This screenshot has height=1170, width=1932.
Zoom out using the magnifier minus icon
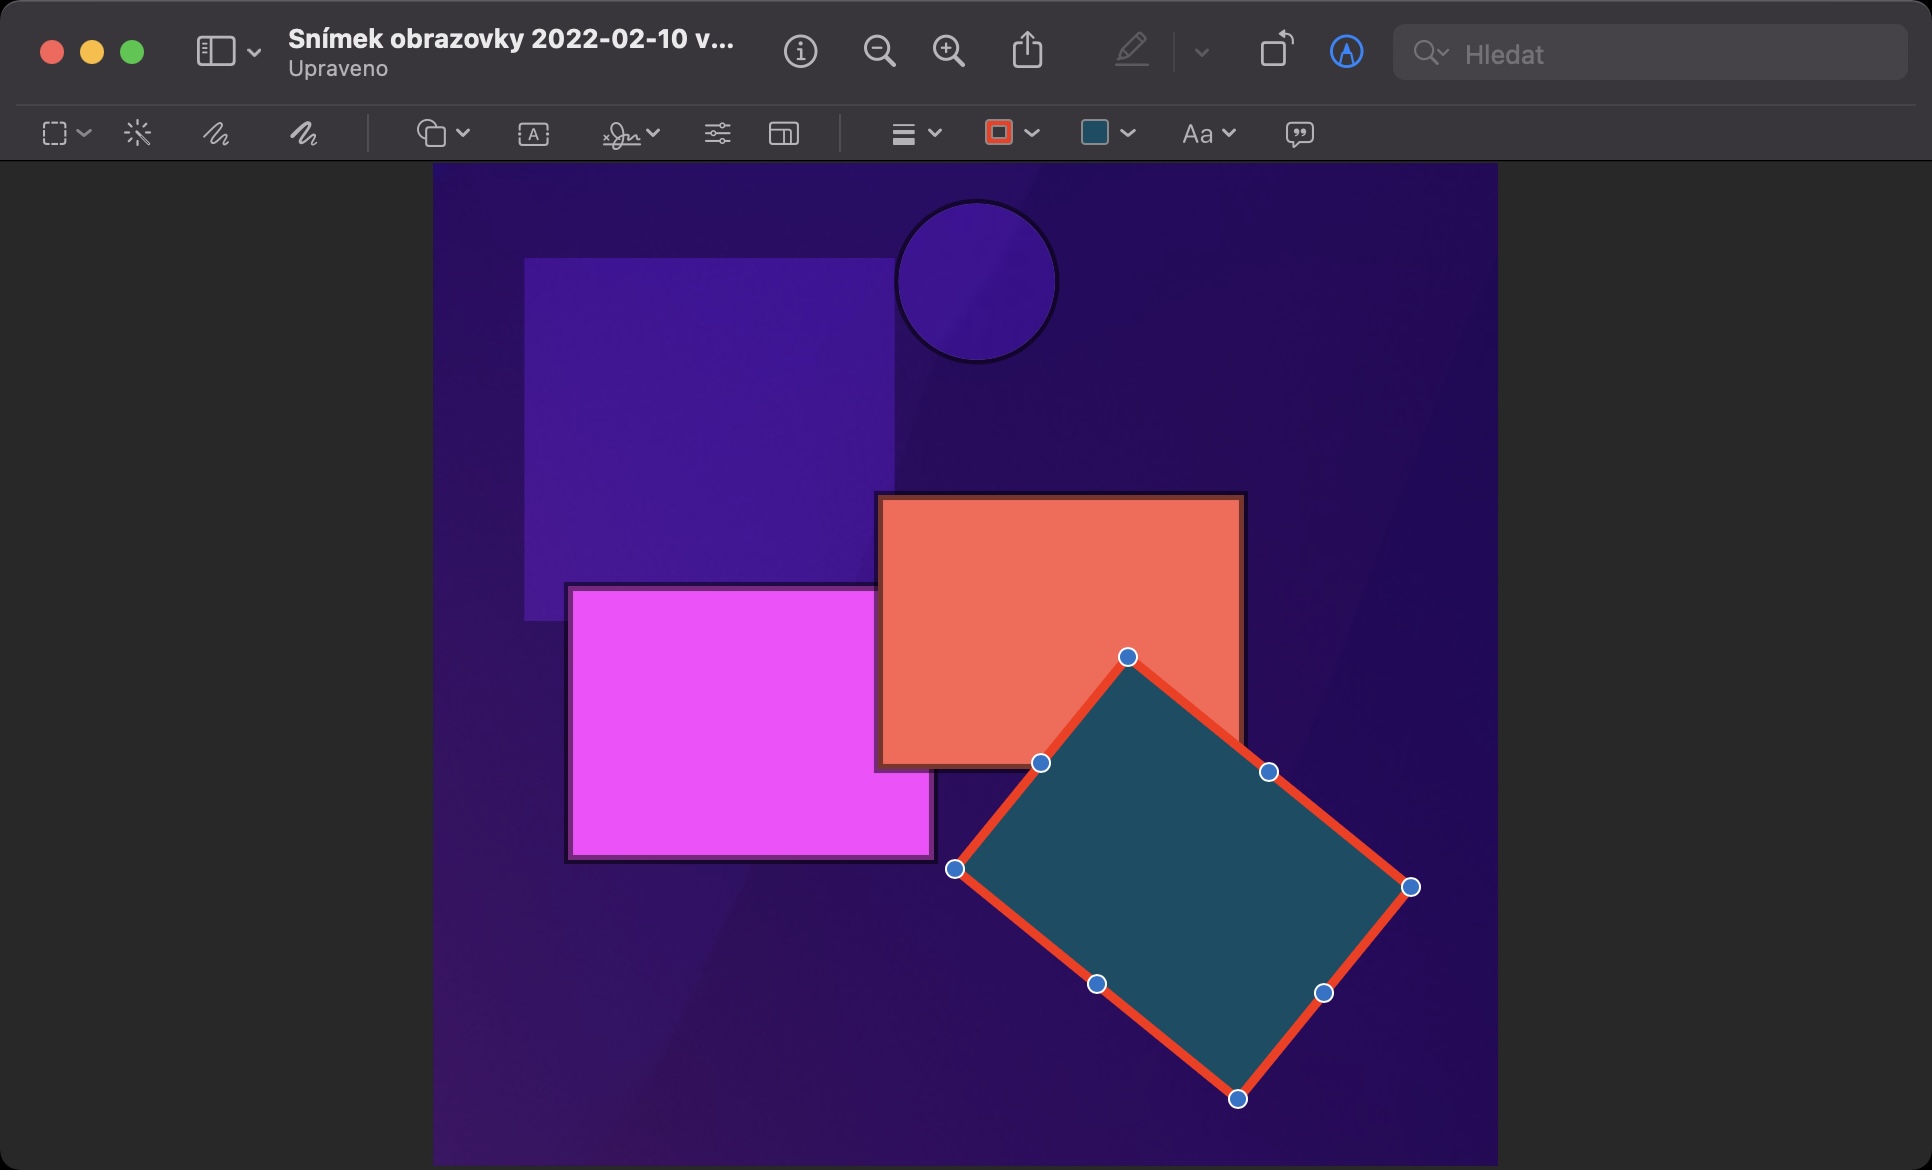click(x=879, y=51)
